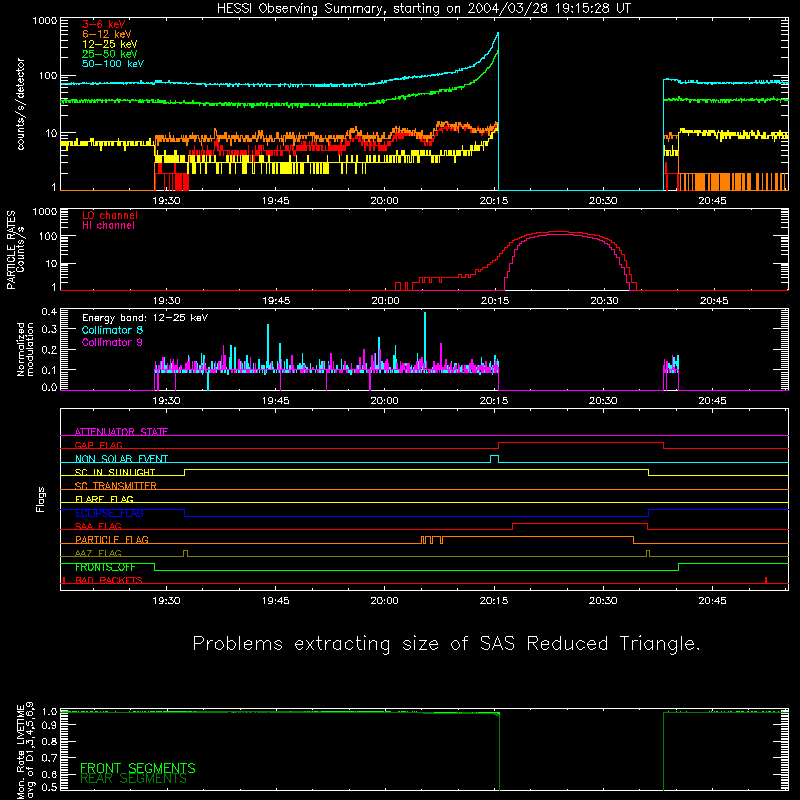Click the PARTICLE FLAG label

coord(112,540)
